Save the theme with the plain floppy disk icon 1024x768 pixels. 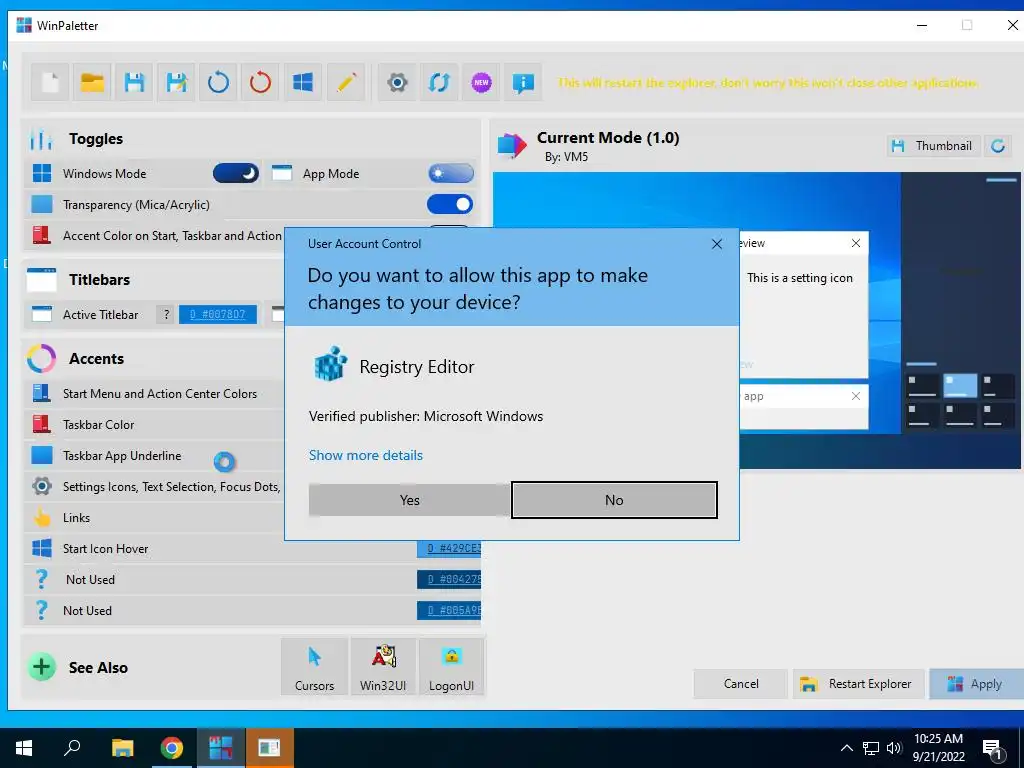point(135,83)
